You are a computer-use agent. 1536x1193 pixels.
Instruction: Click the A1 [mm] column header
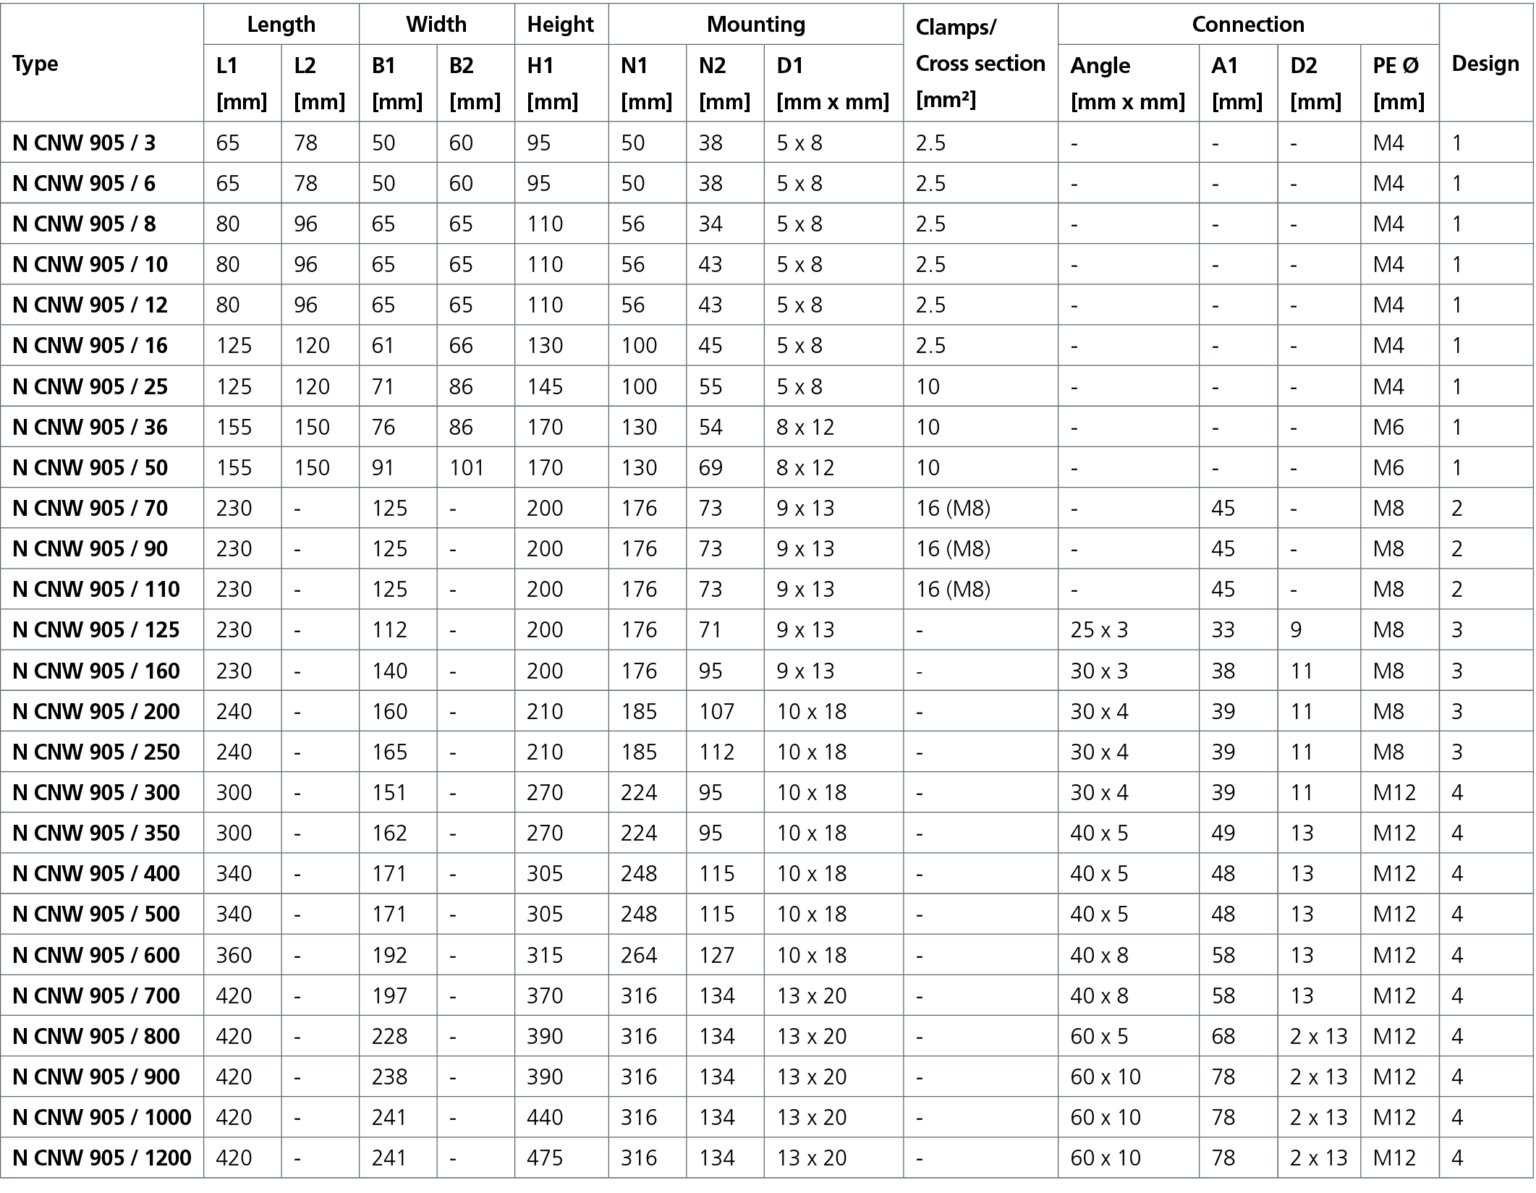point(1237,83)
